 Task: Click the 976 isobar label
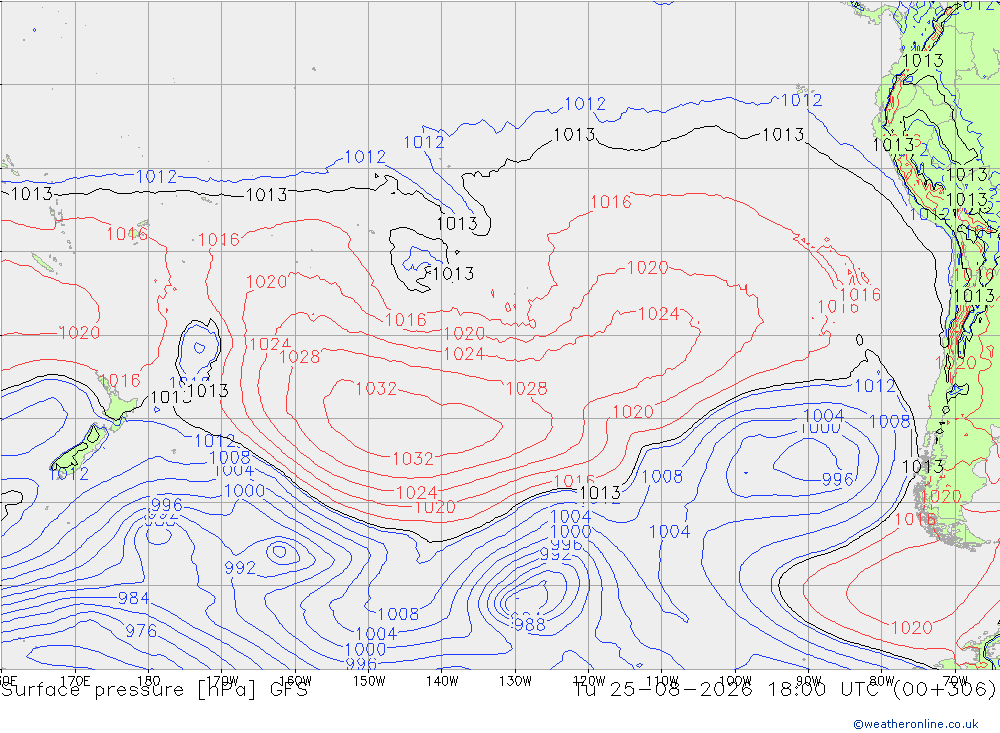click(x=141, y=631)
